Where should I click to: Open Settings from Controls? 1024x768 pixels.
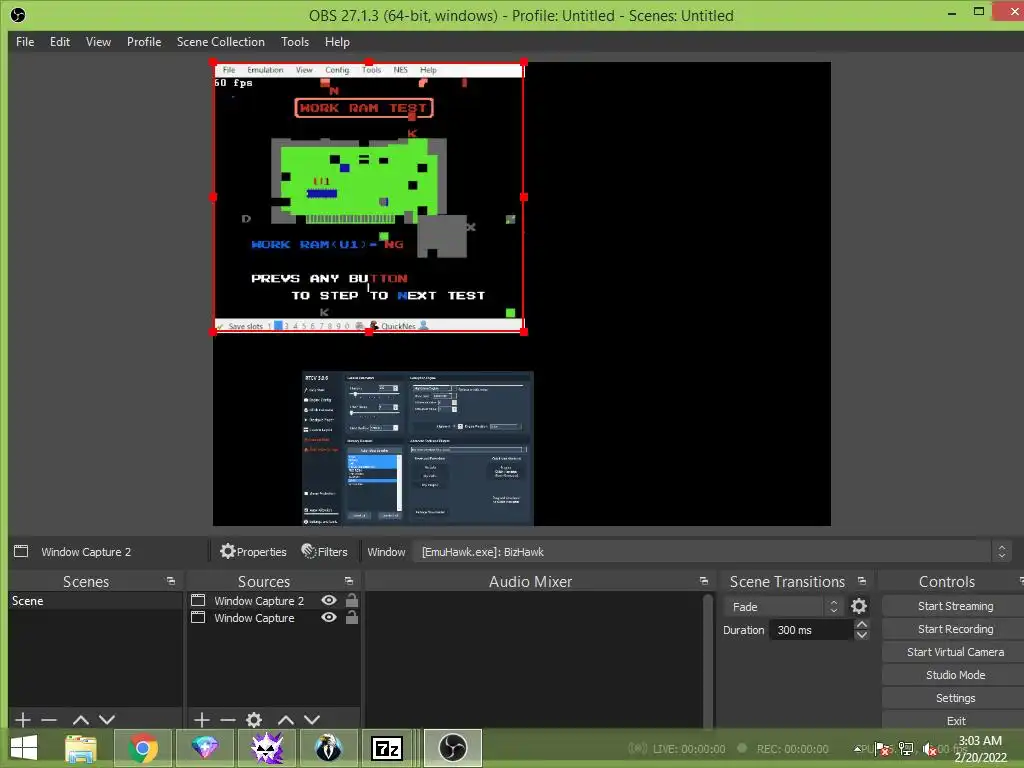[x=955, y=698]
